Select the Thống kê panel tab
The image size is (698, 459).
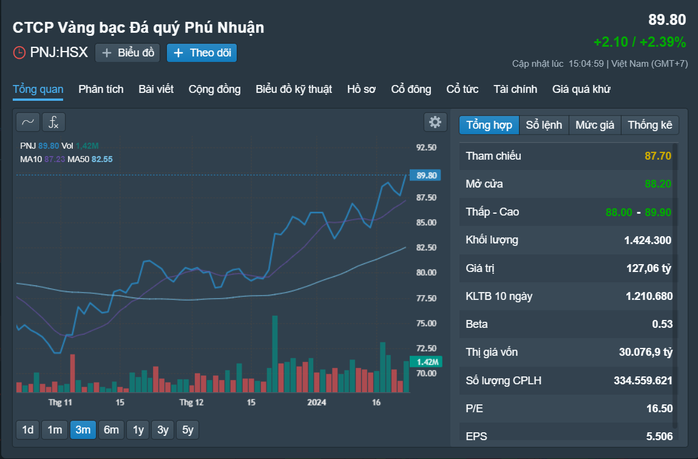coord(650,125)
